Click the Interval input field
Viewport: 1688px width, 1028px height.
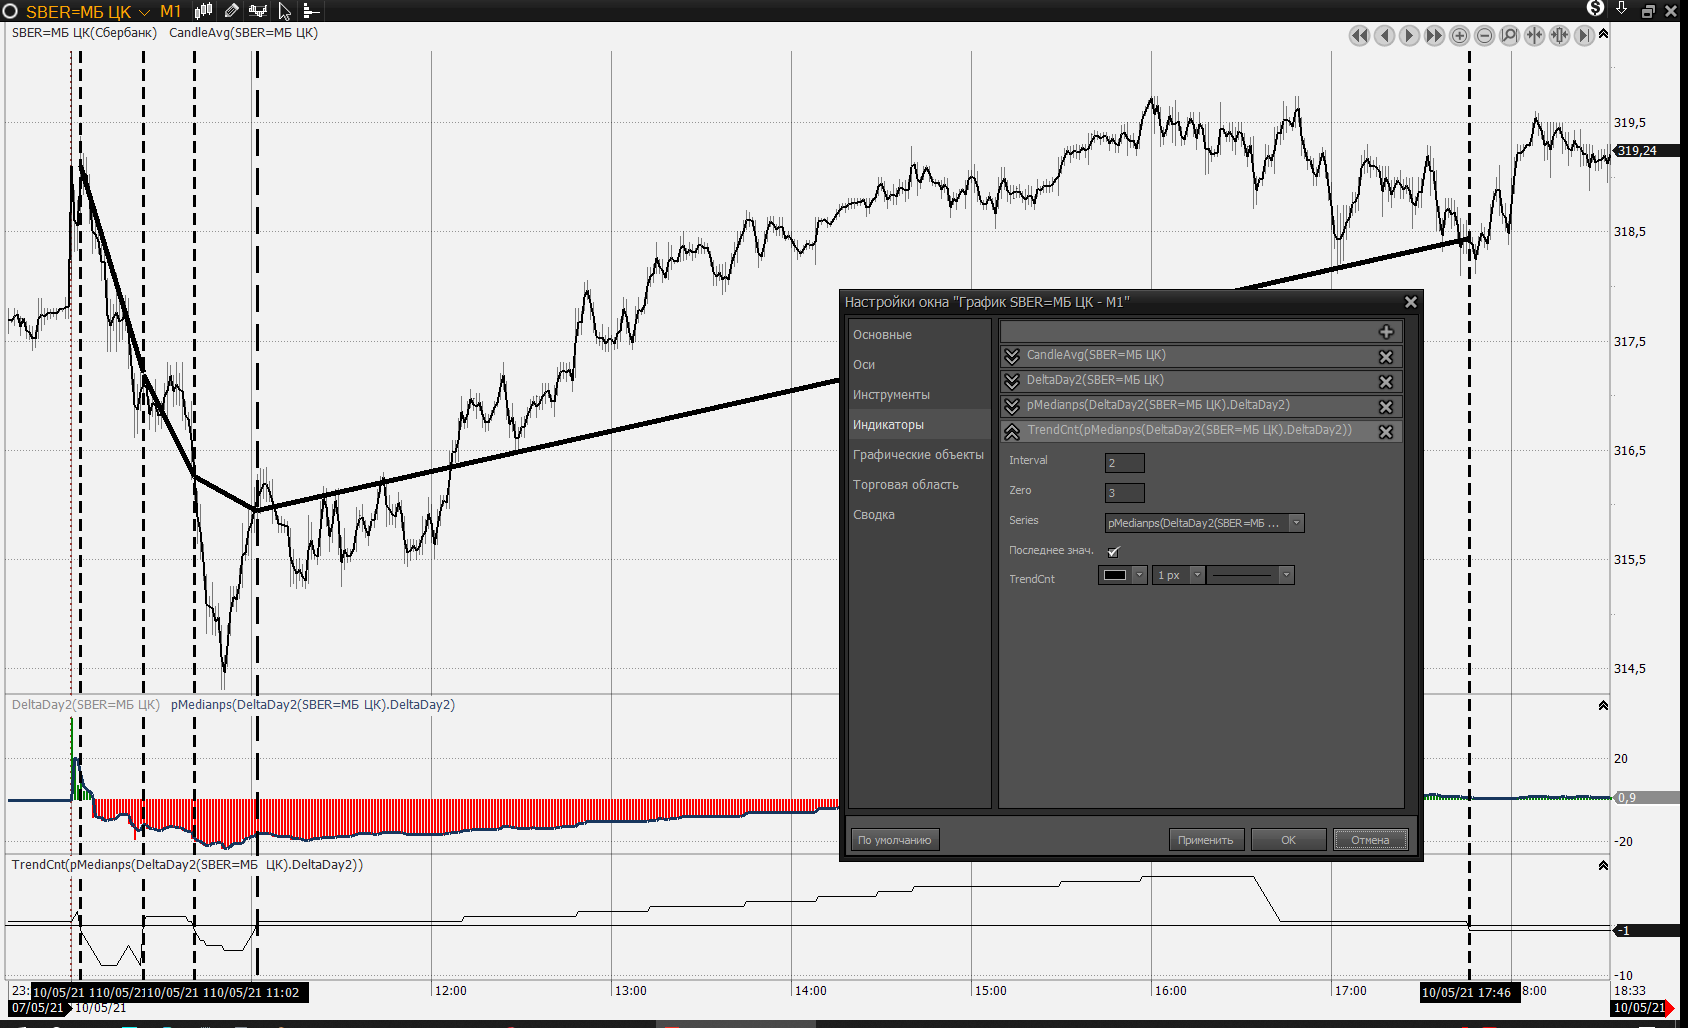coord(1124,463)
